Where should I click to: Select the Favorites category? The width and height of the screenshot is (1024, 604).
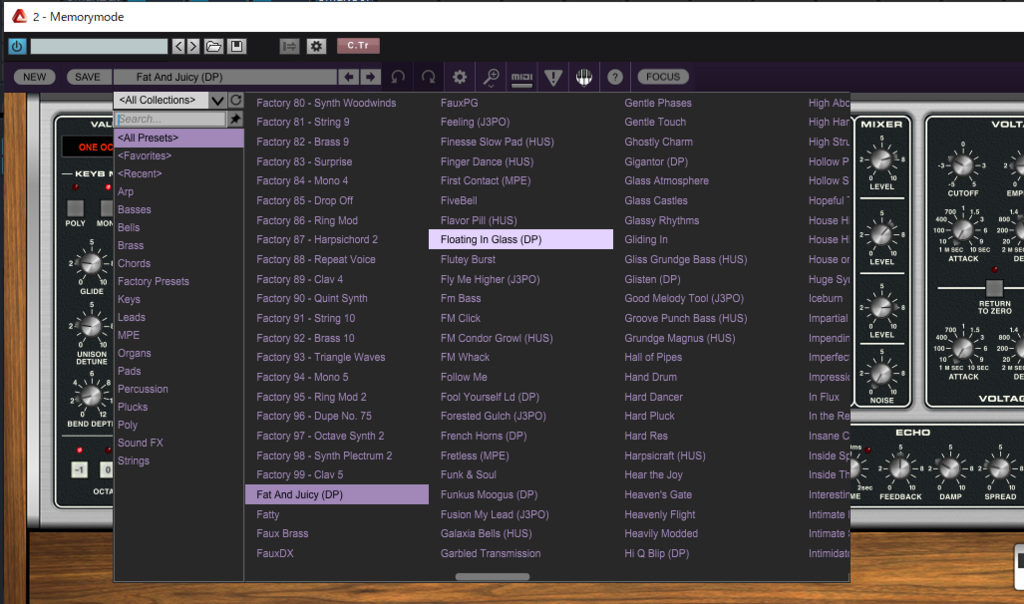144,156
